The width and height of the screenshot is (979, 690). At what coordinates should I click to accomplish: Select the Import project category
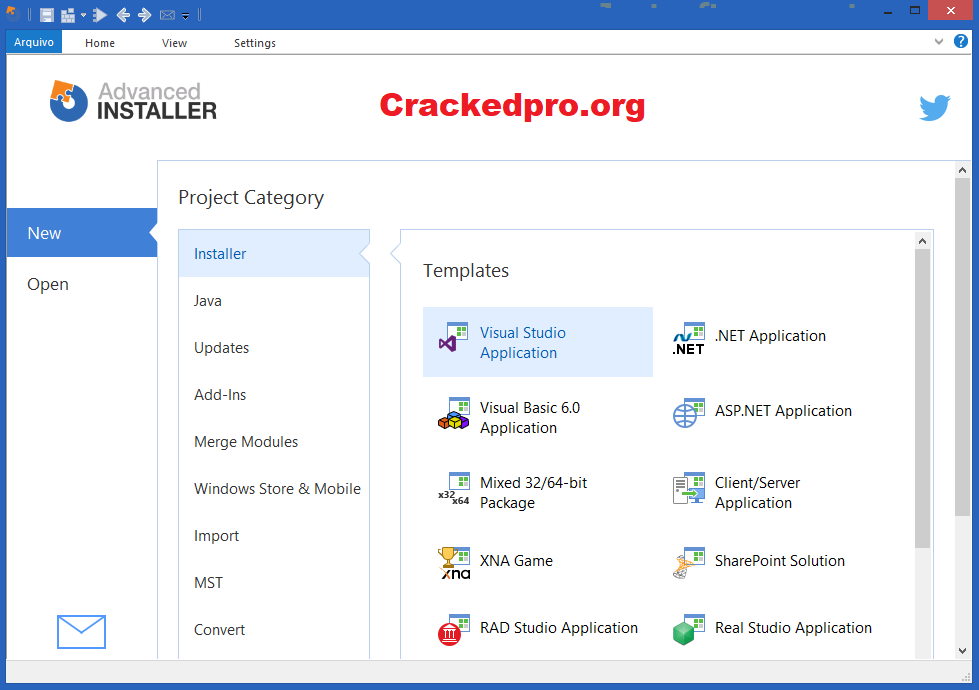tap(273, 536)
